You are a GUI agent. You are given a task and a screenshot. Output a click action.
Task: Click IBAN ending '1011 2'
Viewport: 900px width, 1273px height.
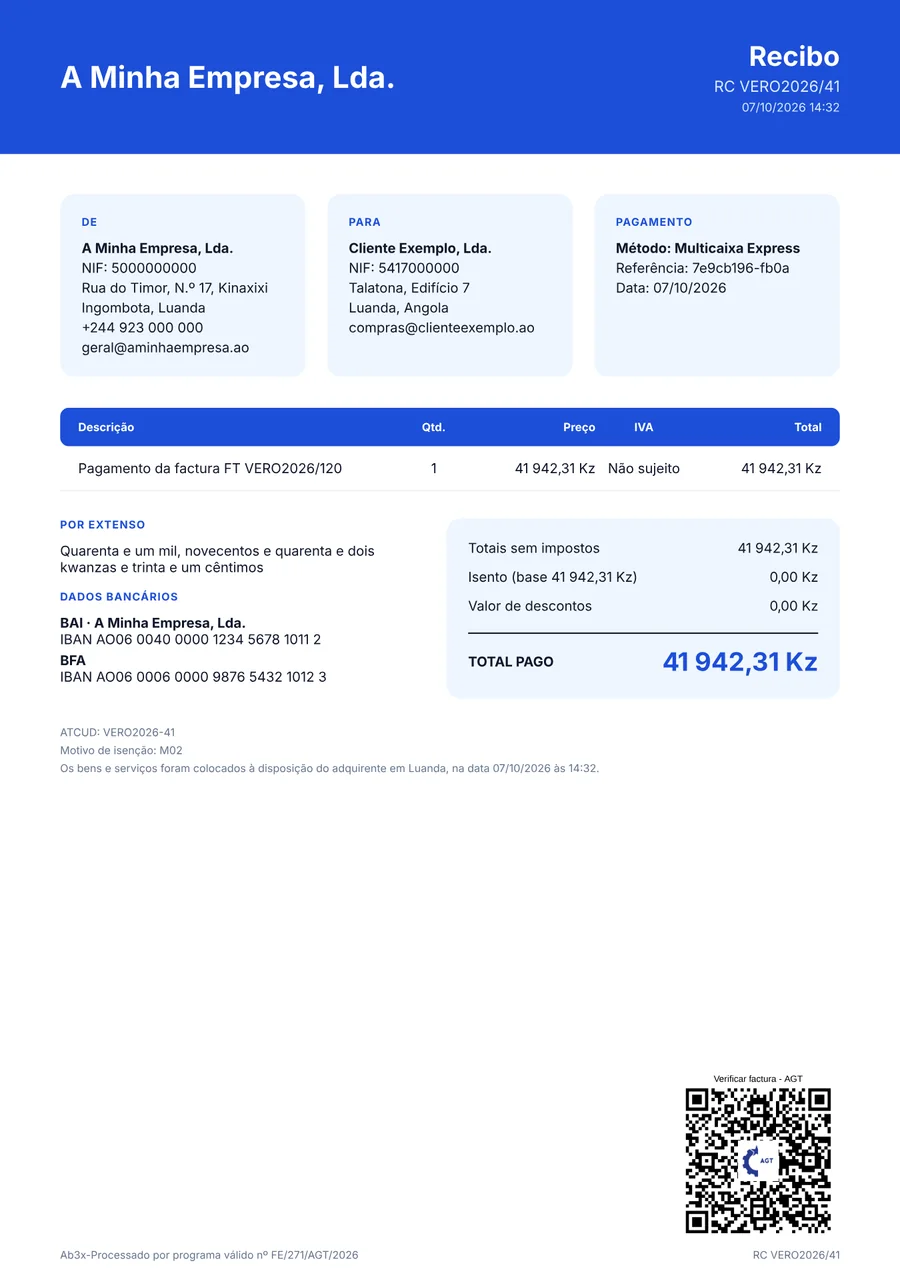tap(191, 640)
